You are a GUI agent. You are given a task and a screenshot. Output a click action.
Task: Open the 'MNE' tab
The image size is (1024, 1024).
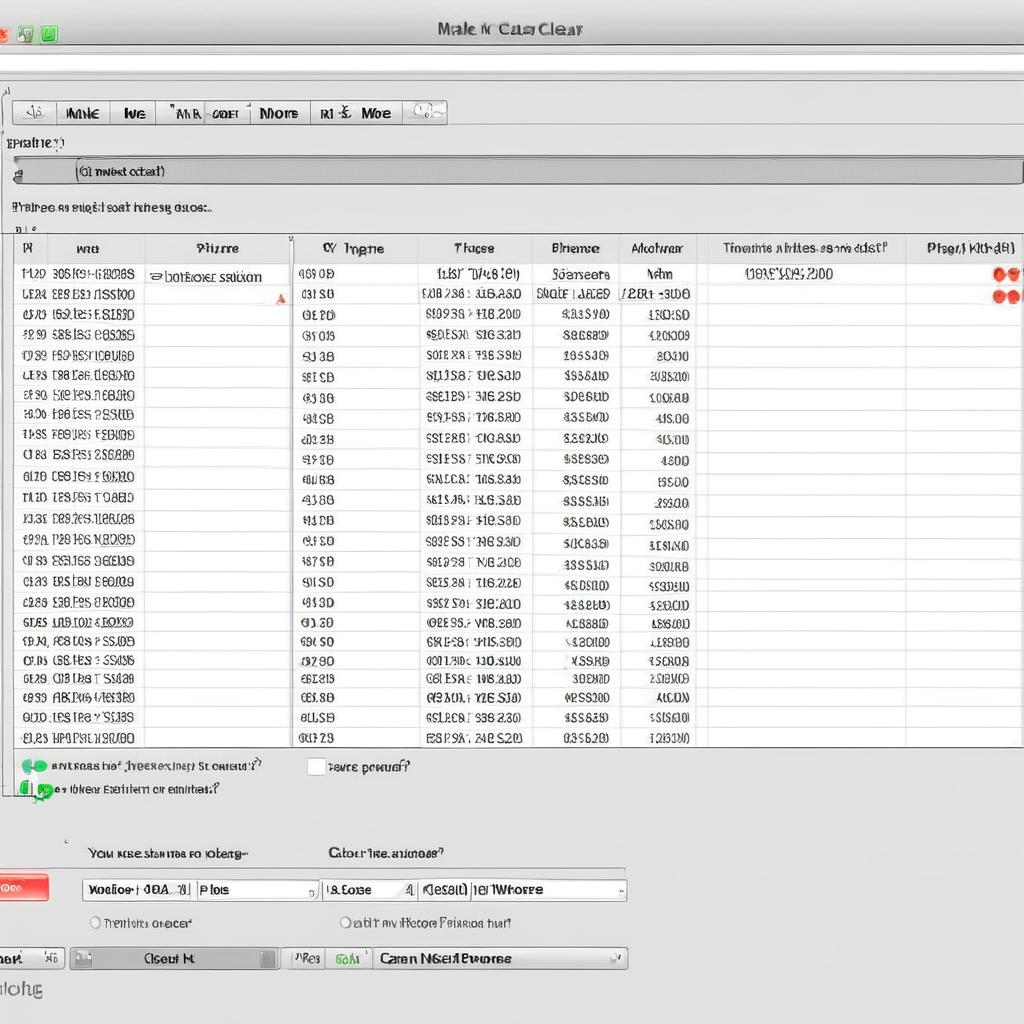point(82,113)
